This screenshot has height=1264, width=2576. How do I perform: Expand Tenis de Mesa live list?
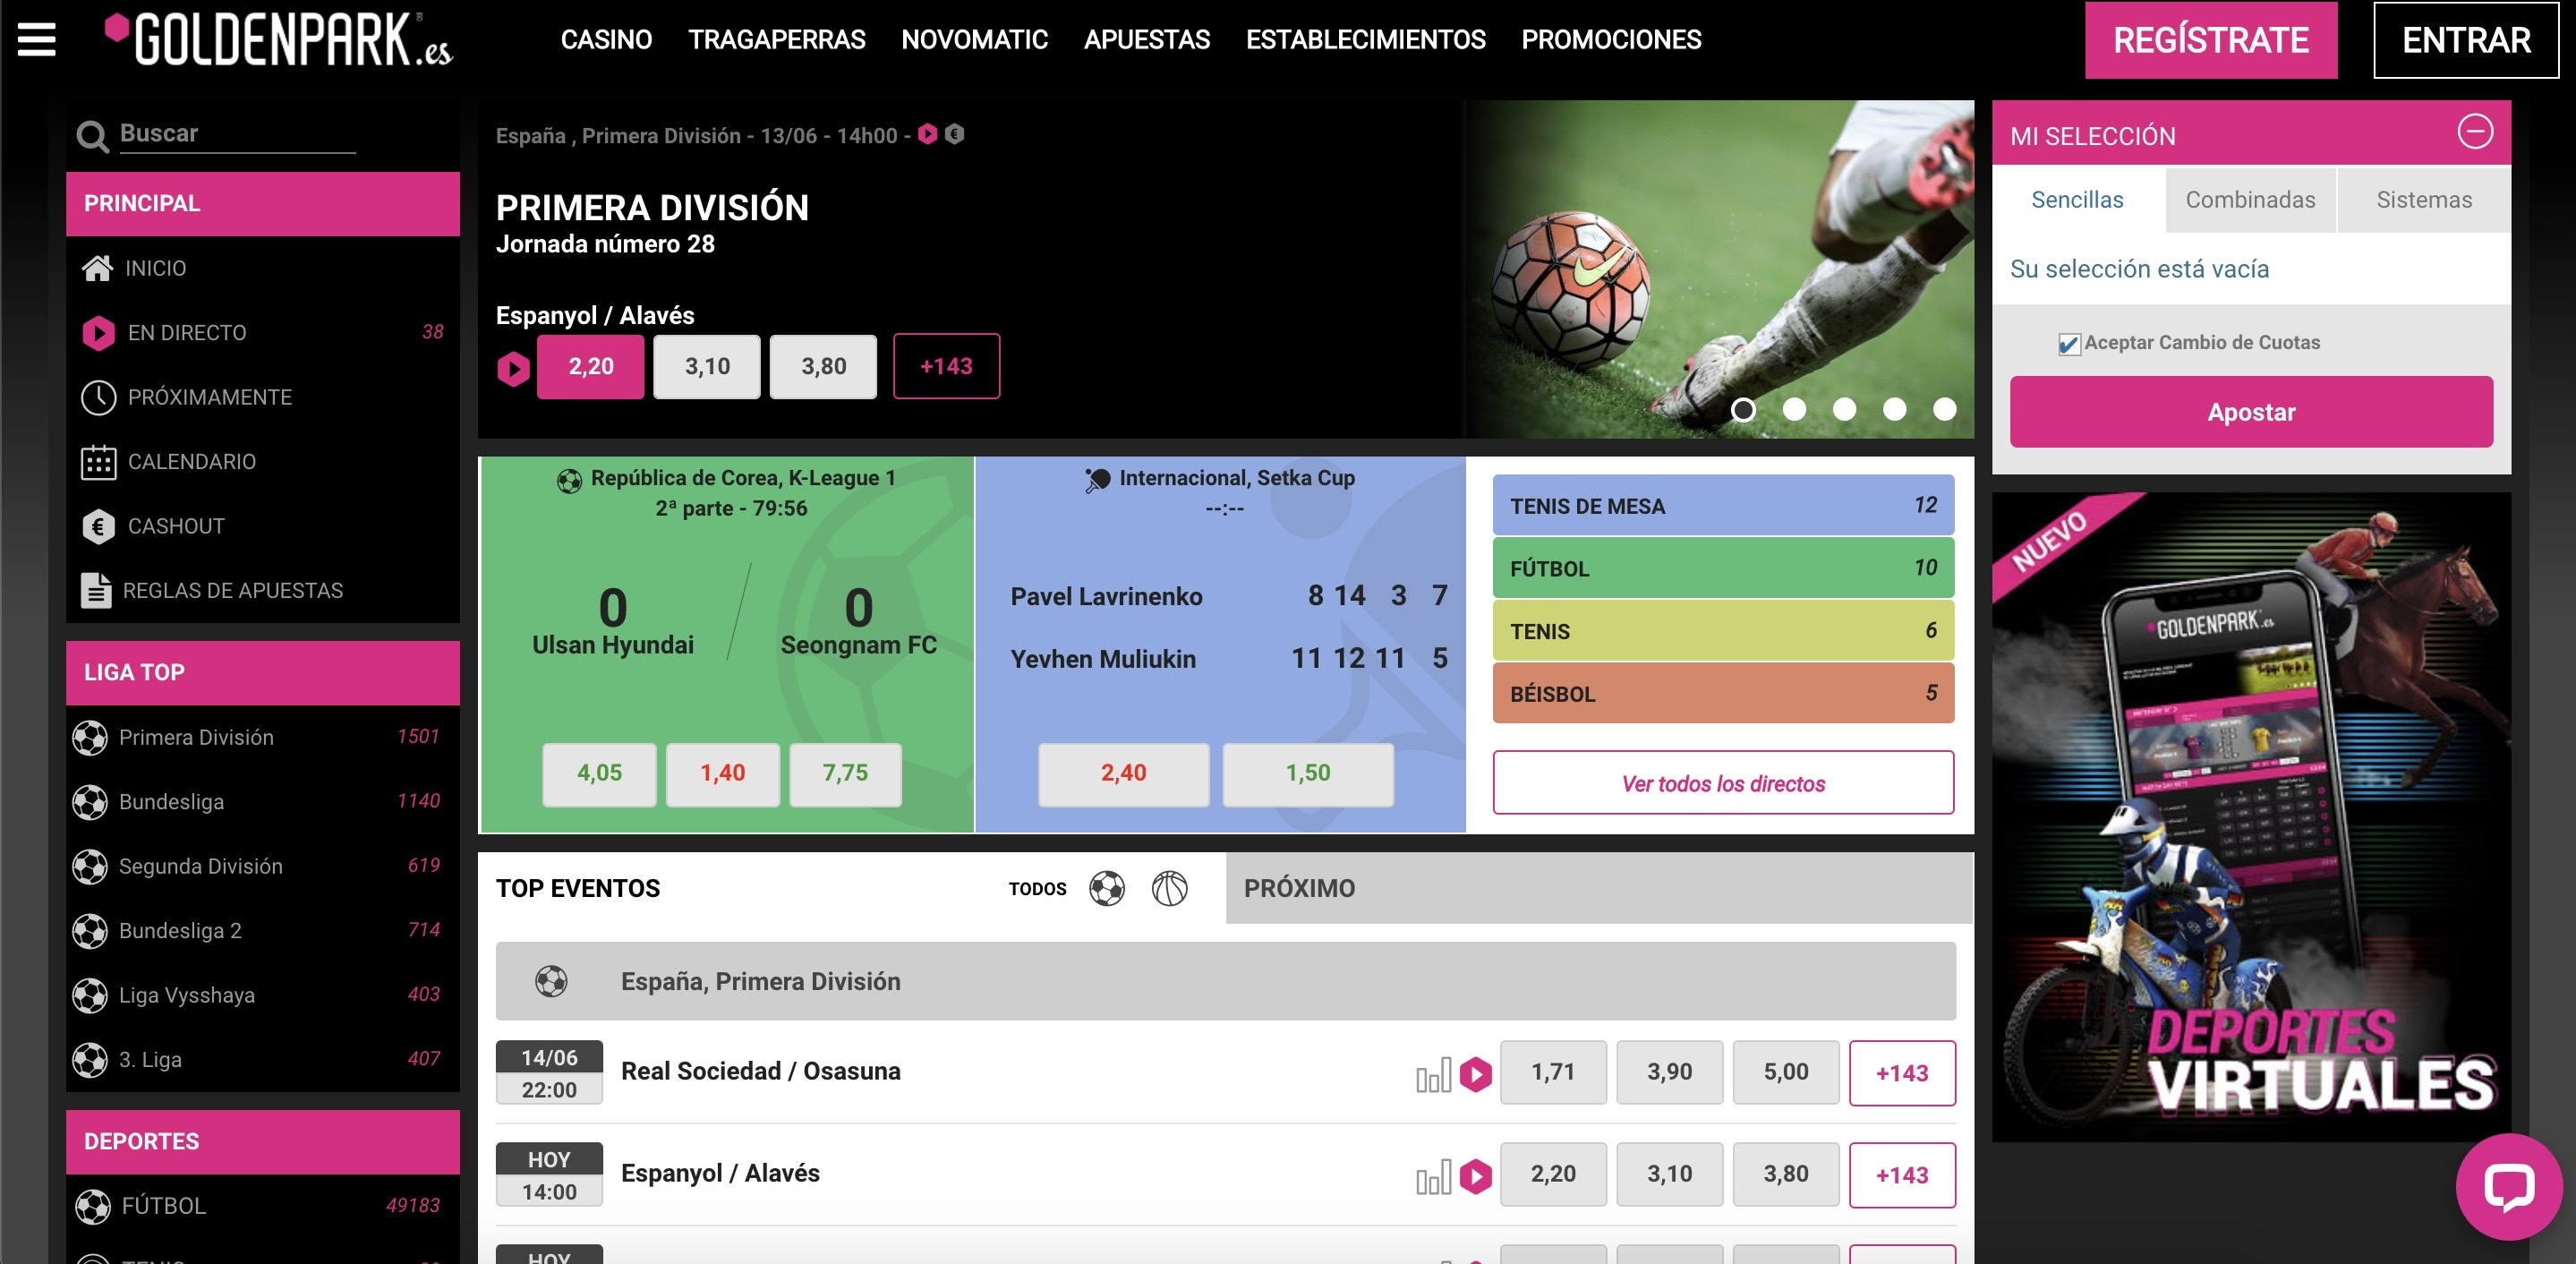click(x=1723, y=505)
